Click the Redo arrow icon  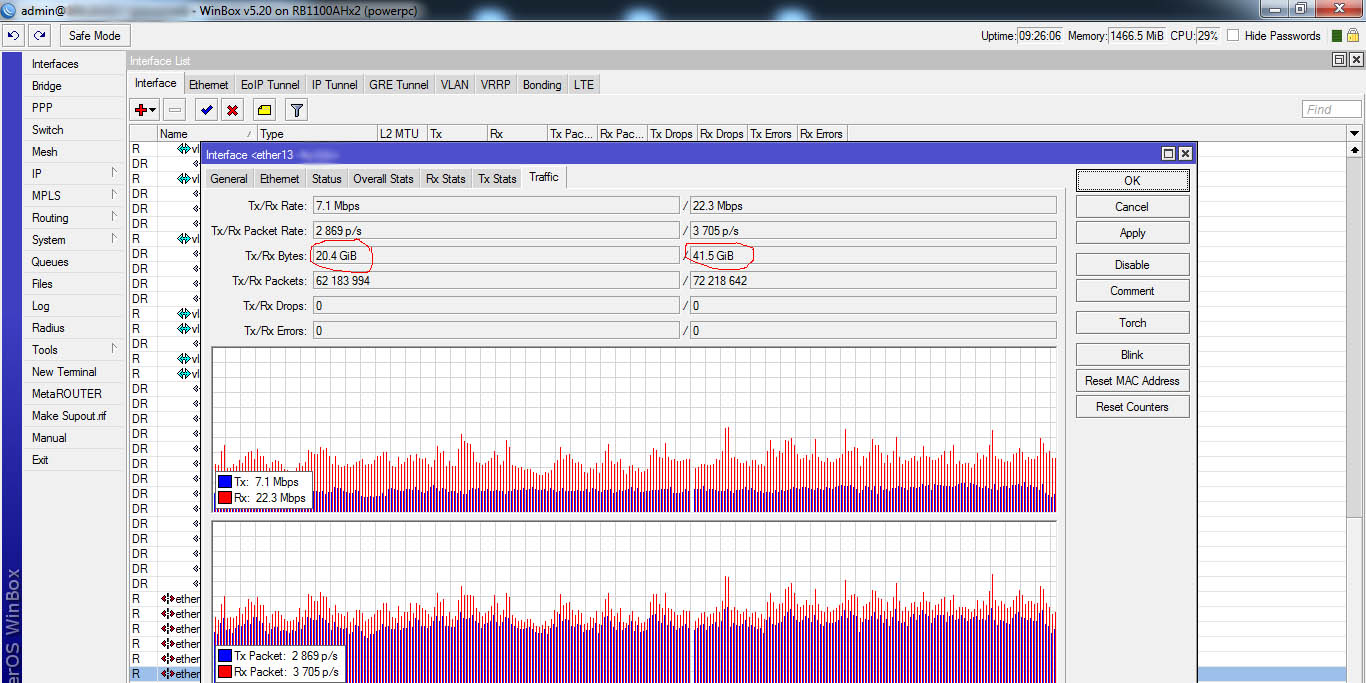click(x=39, y=35)
